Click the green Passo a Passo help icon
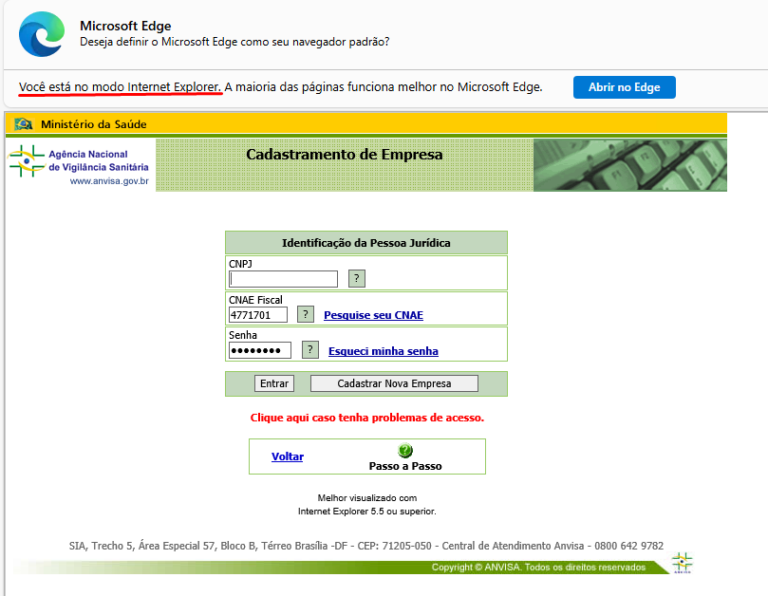Screen dimensions: 768x596 tap(405, 451)
